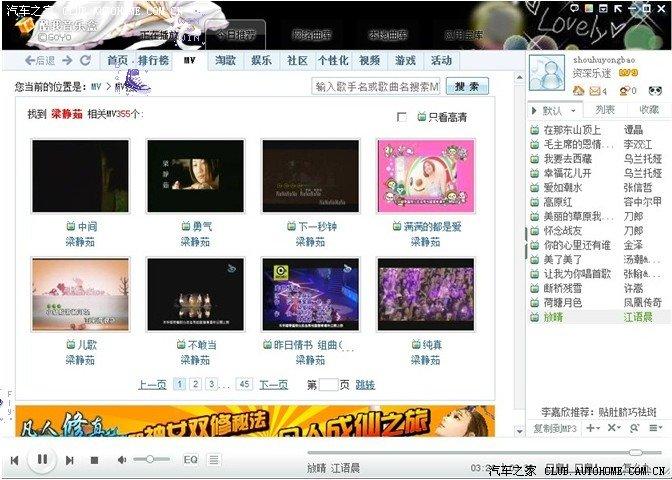The image size is (672, 480).
Task: Click the MV icon beside 我要去西藏
Action: click(534, 159)
